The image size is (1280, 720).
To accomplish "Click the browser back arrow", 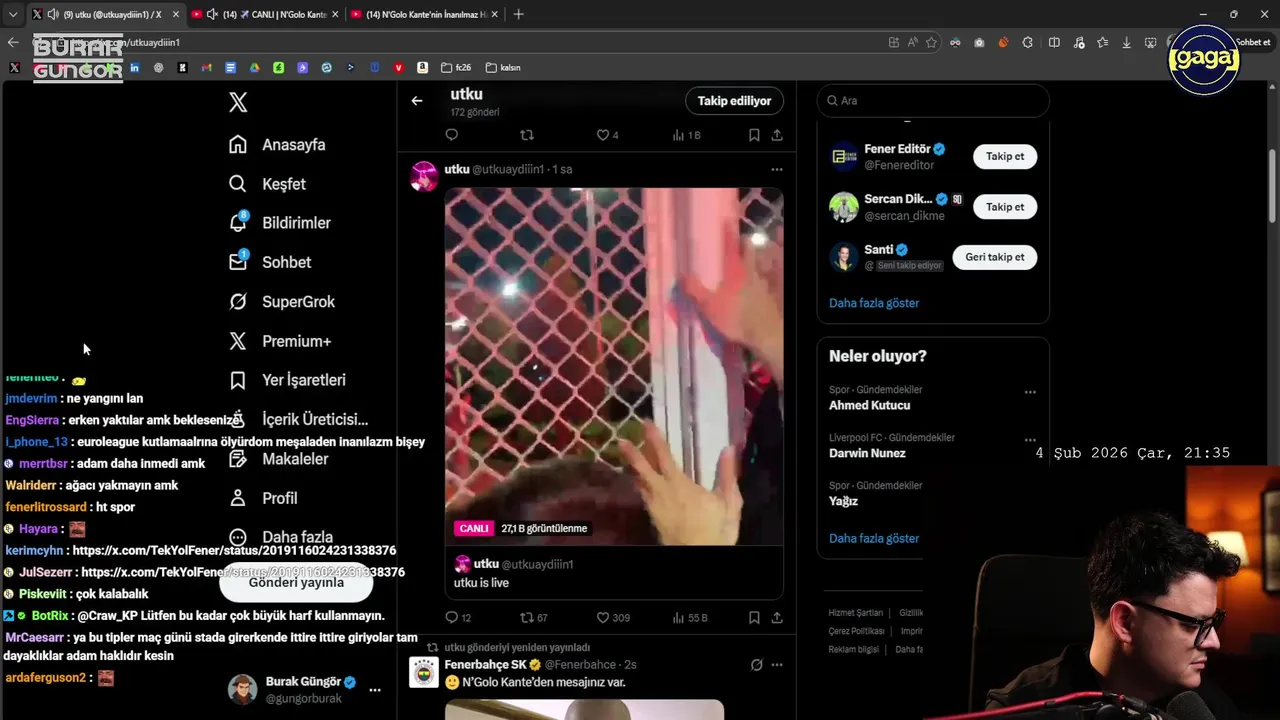I will pyautogui.click(x=12, y=43).
